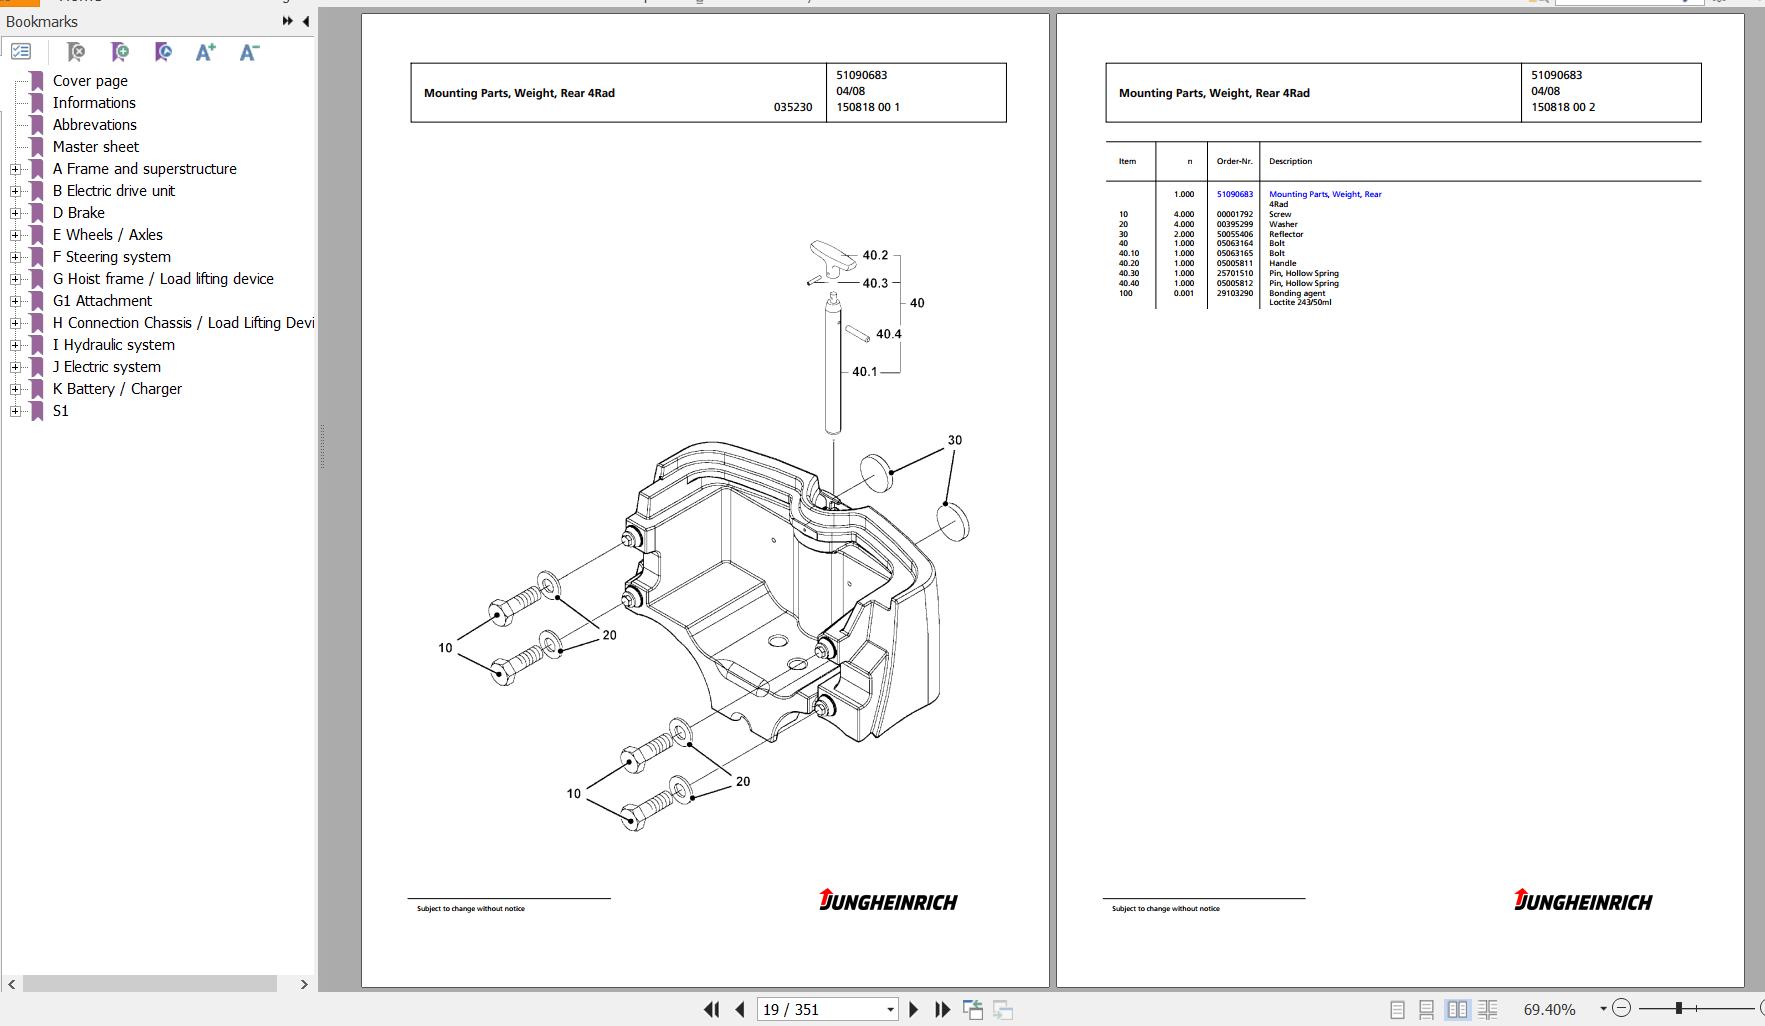1765x1026 pixels.
Task: Enable continuous page view mode
Action: 1427,1010
